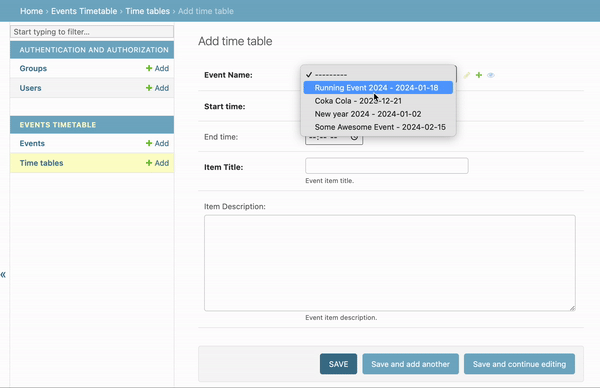Image resolution: width=600 pixels, height=388 pixels.
Task: Choose Coka Cola - 2023-12-21 from list
Action: click(378, 101)
